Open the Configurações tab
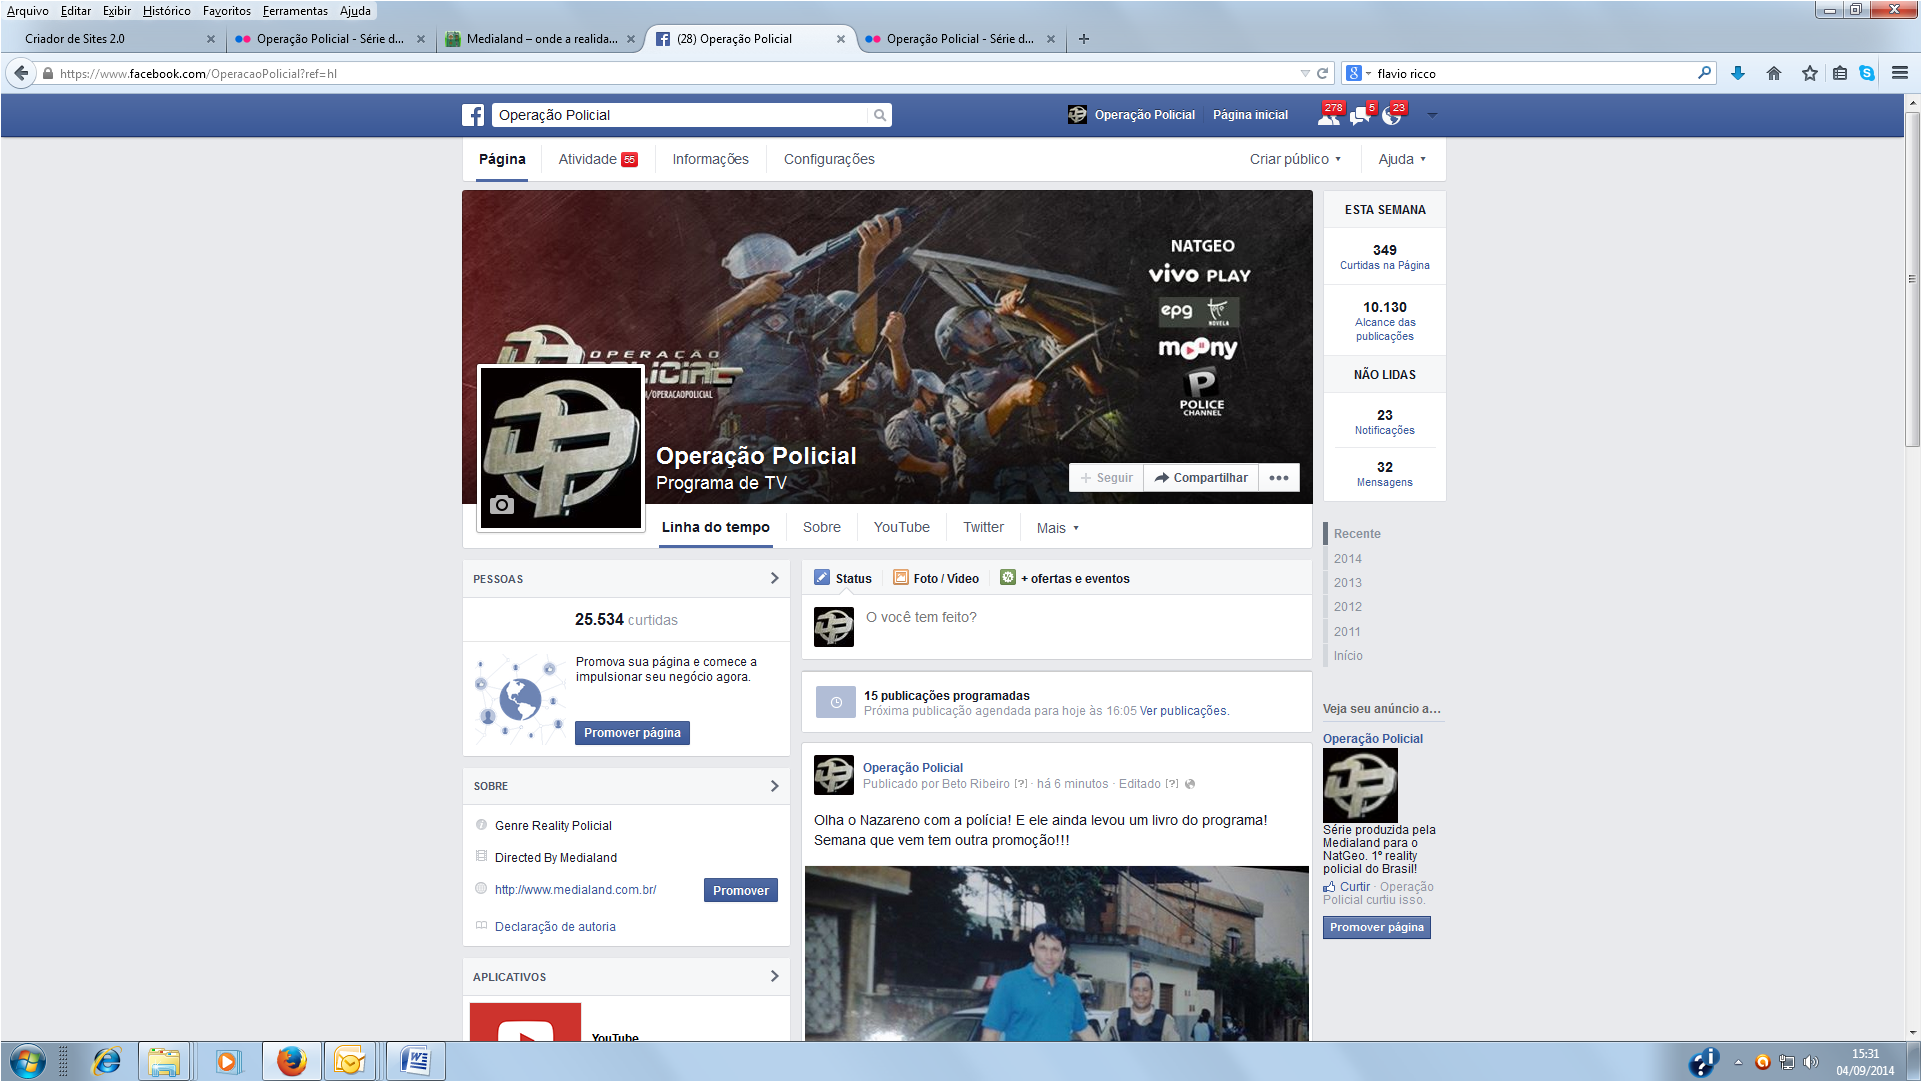Screen dimensions: 1922x1082 829,159
